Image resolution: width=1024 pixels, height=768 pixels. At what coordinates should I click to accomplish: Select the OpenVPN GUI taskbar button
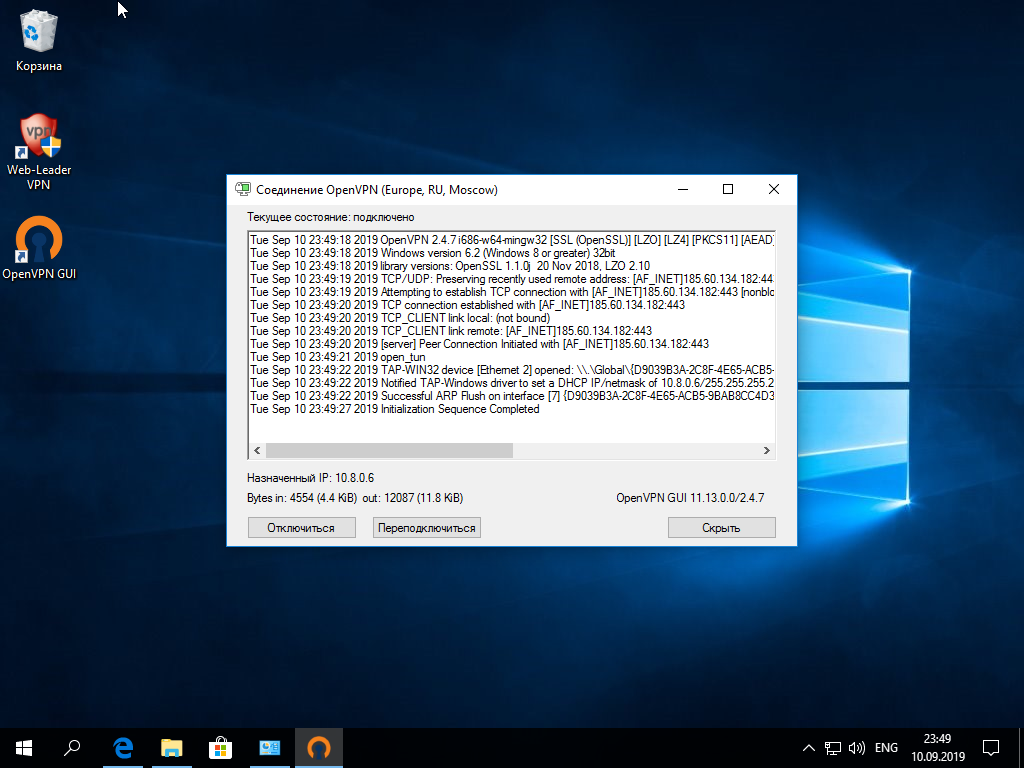click(319, 748)
